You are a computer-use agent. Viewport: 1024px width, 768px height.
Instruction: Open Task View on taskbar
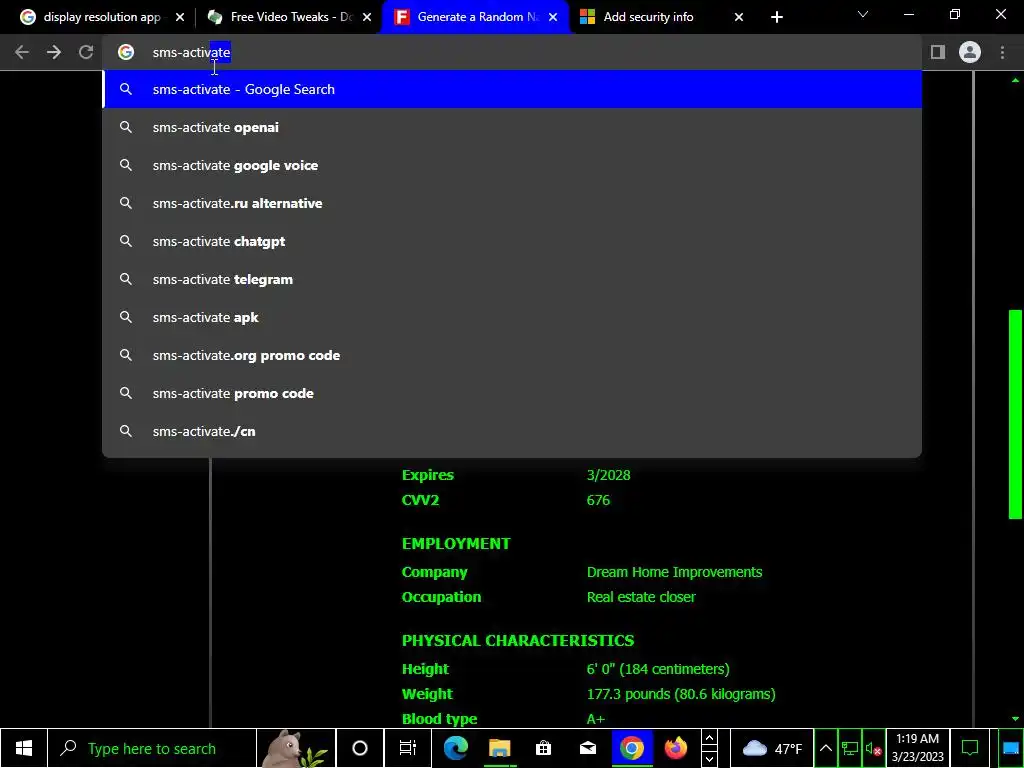click(x=408, y=748)
